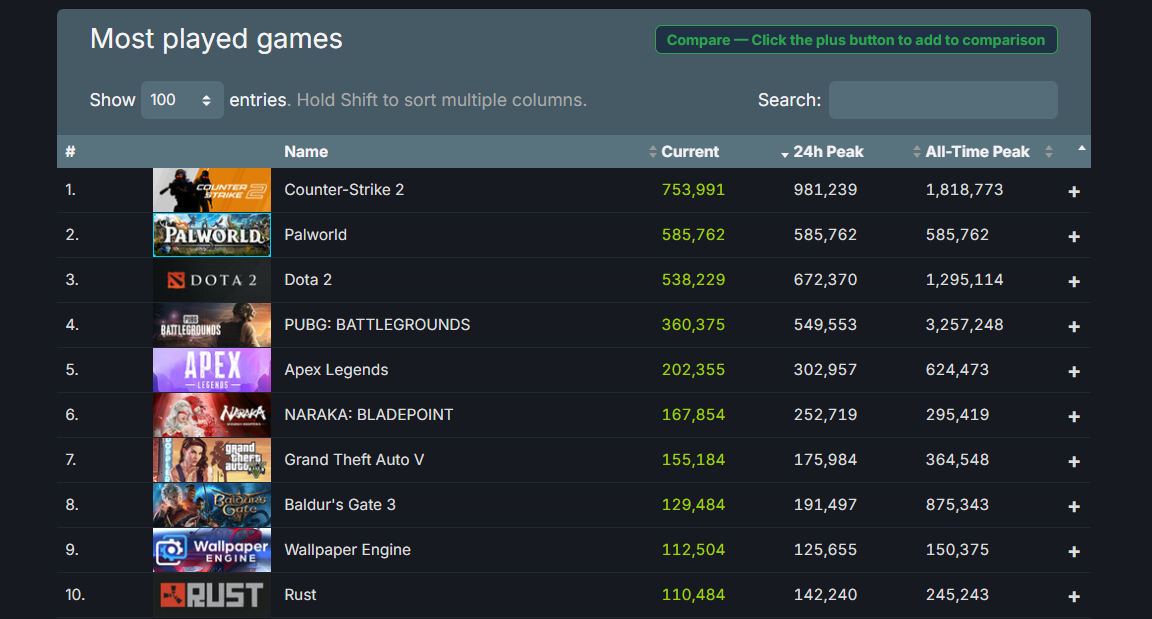Click the Apex Legends banner thumbnail
This screenshot has width=1152, height=619.
pos(211,370)
